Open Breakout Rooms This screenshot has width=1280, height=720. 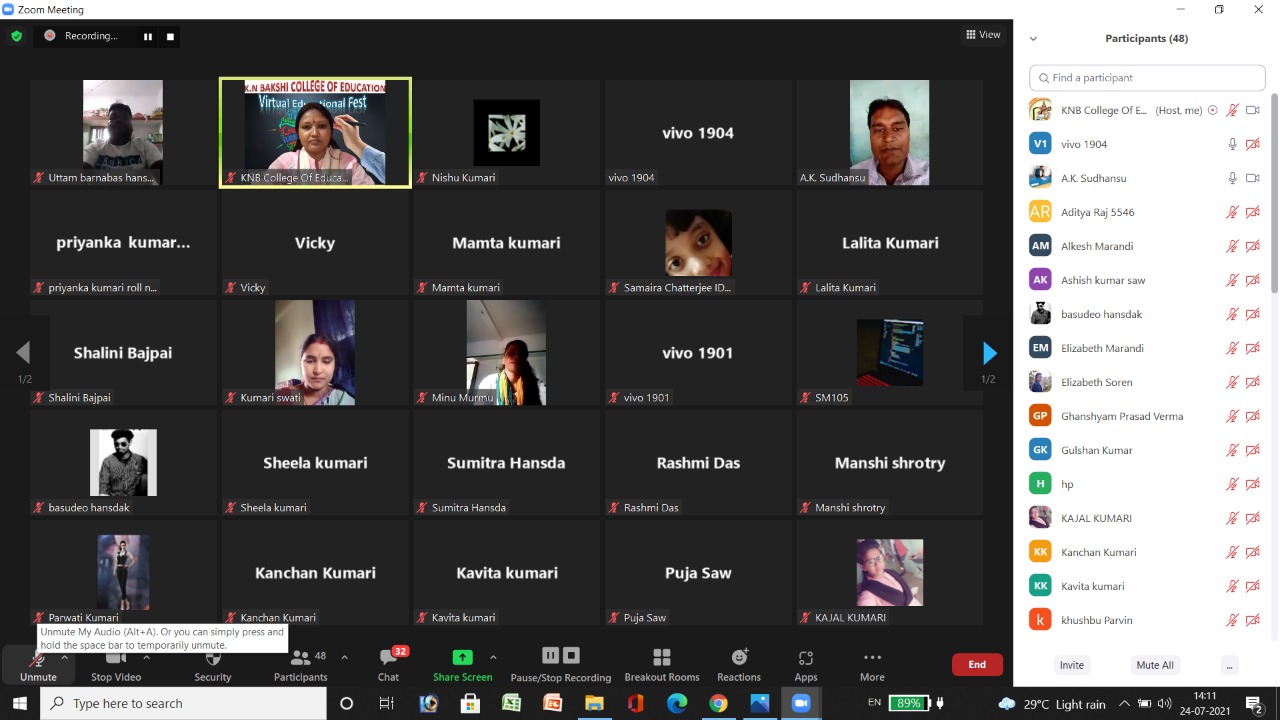pyautogui.click(x=661, y=664)
